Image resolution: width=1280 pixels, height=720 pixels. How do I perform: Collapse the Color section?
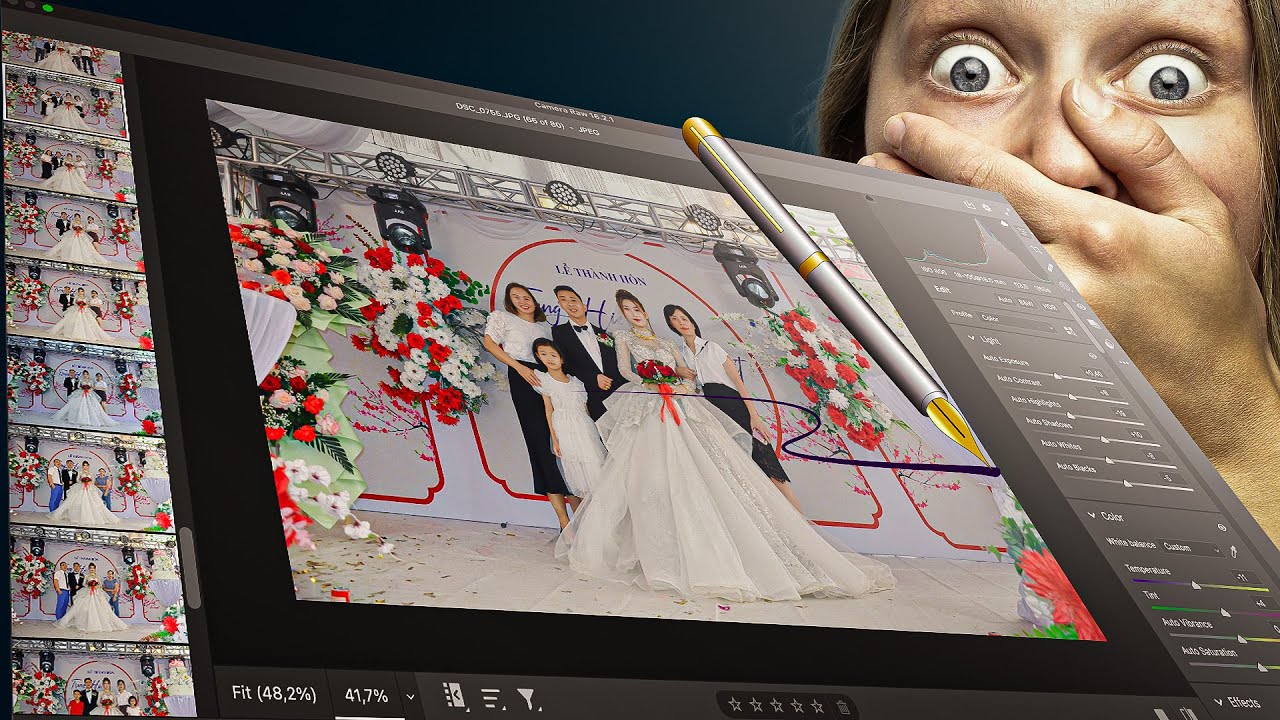pos(1091,515)
